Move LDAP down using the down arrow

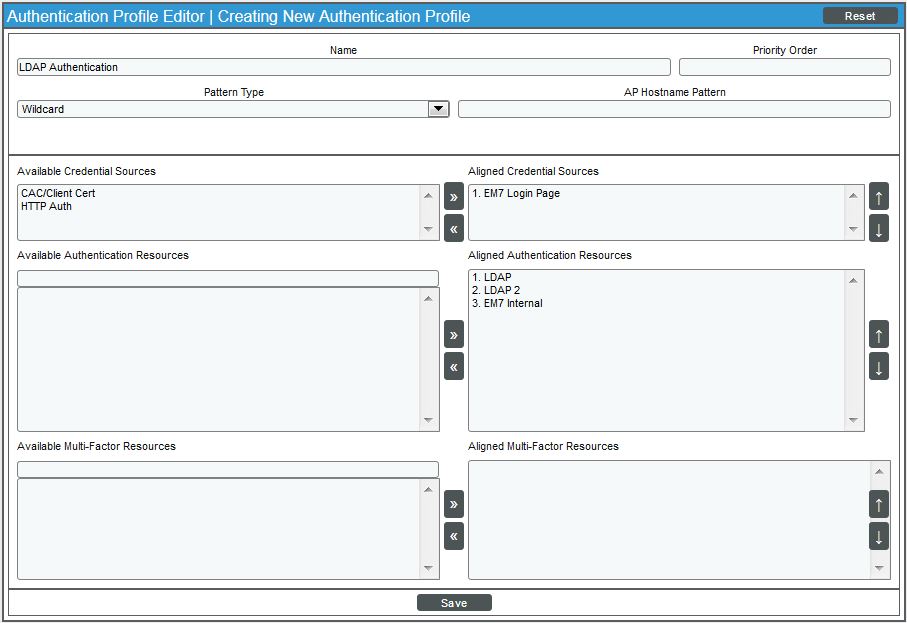[878, 366]
